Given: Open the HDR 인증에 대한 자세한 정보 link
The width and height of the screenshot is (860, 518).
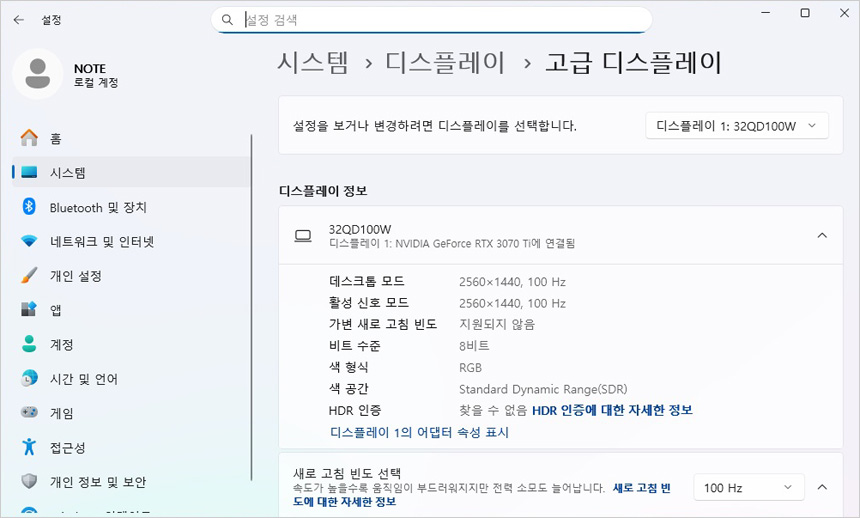Looking at the screenshot, I should 612,410.
